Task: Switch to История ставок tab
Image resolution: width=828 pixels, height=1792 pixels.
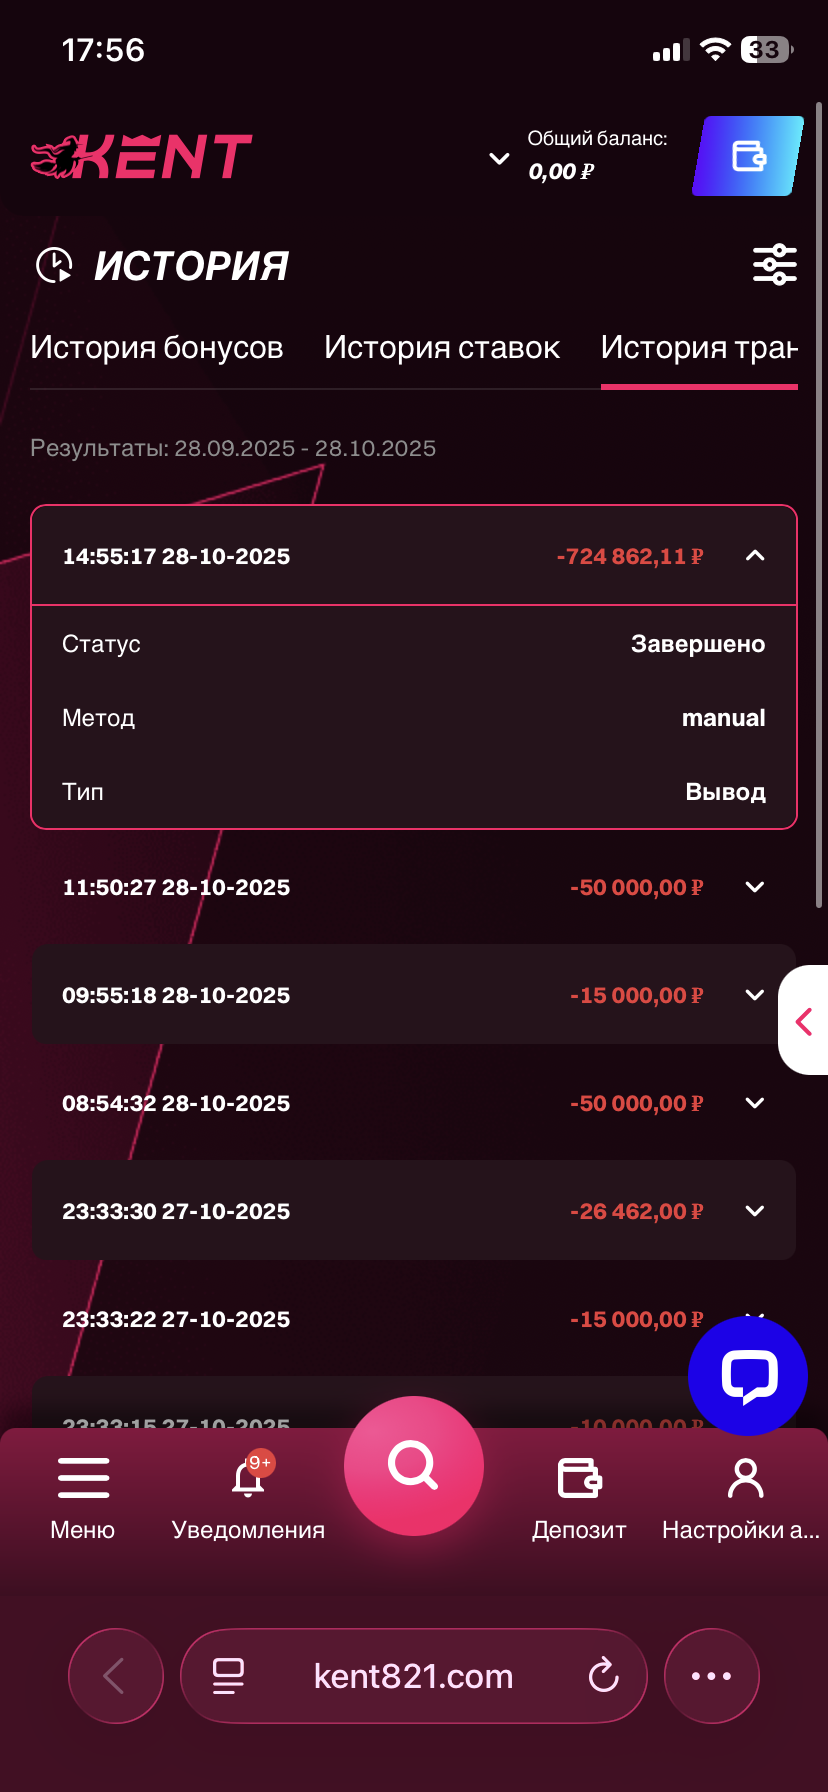Action: pos(442,347)
